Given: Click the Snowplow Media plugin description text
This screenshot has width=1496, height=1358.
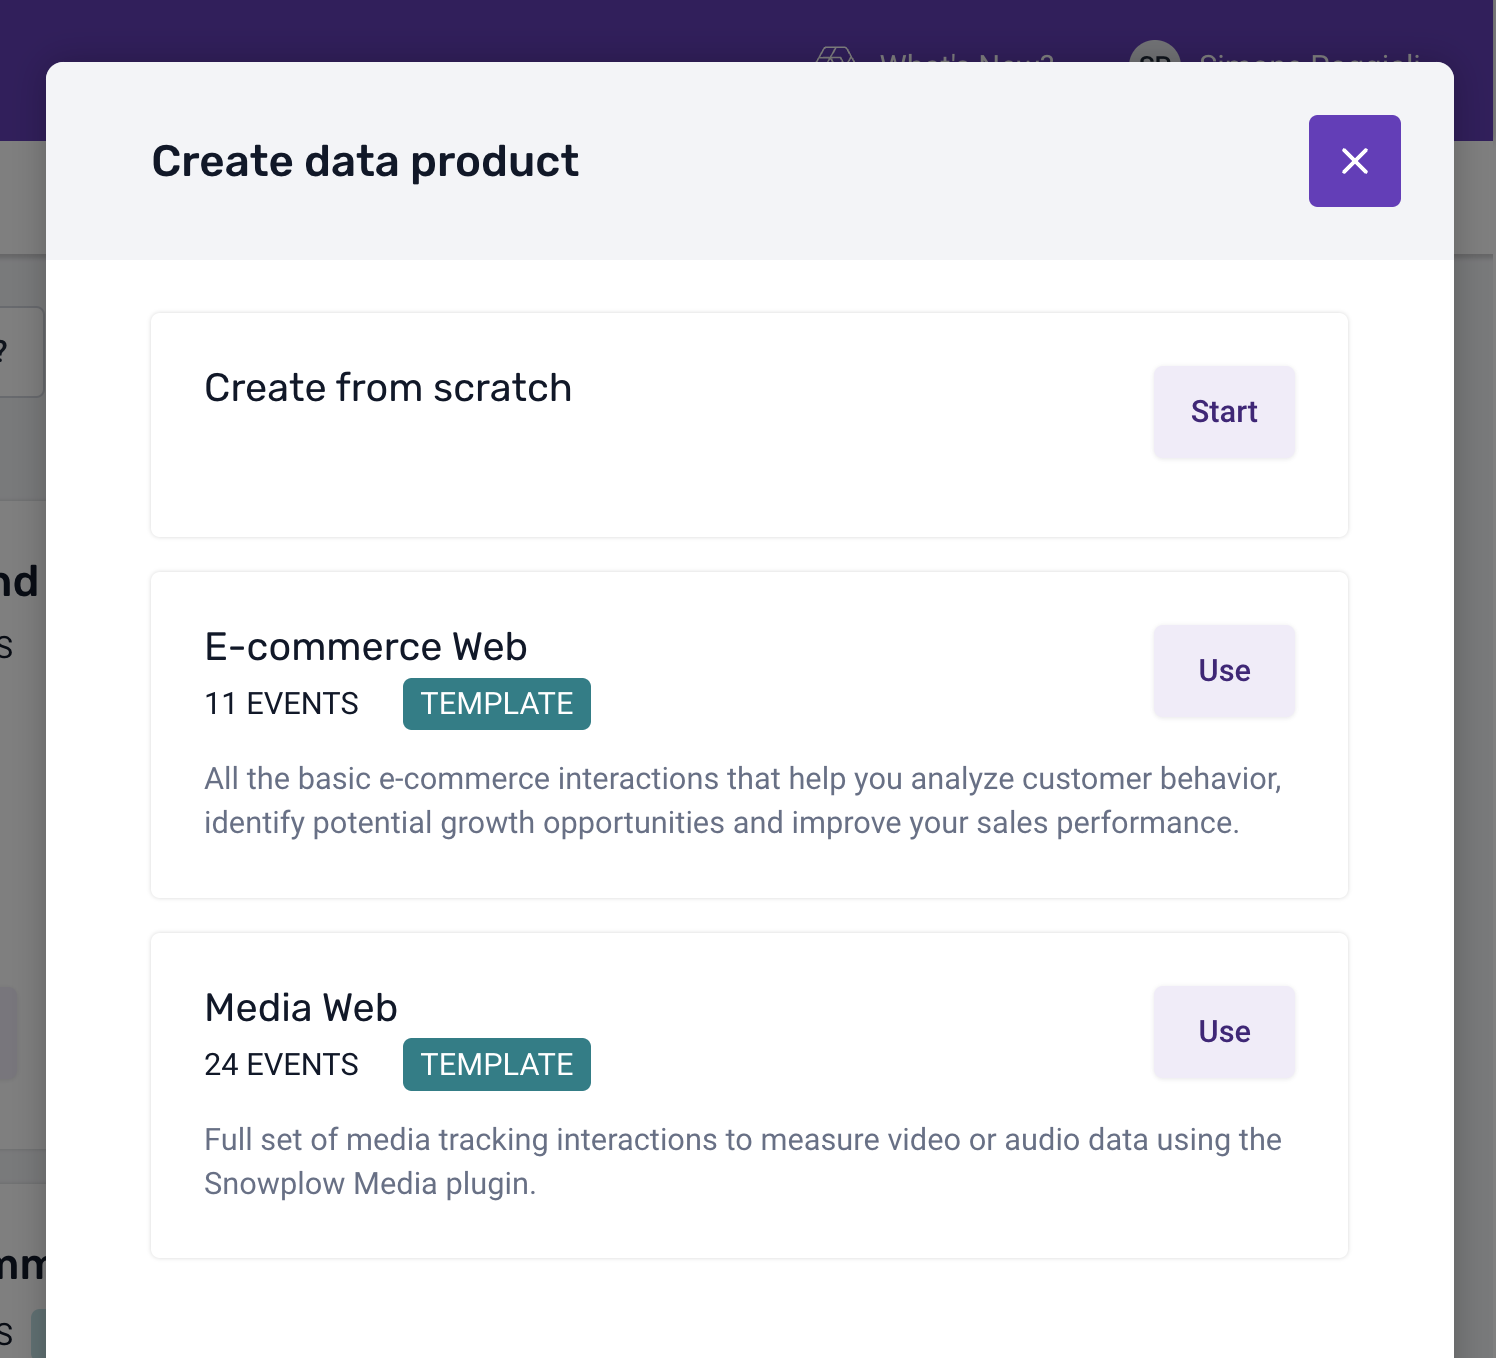Looking at the screenshot, I should point(743,1162).
